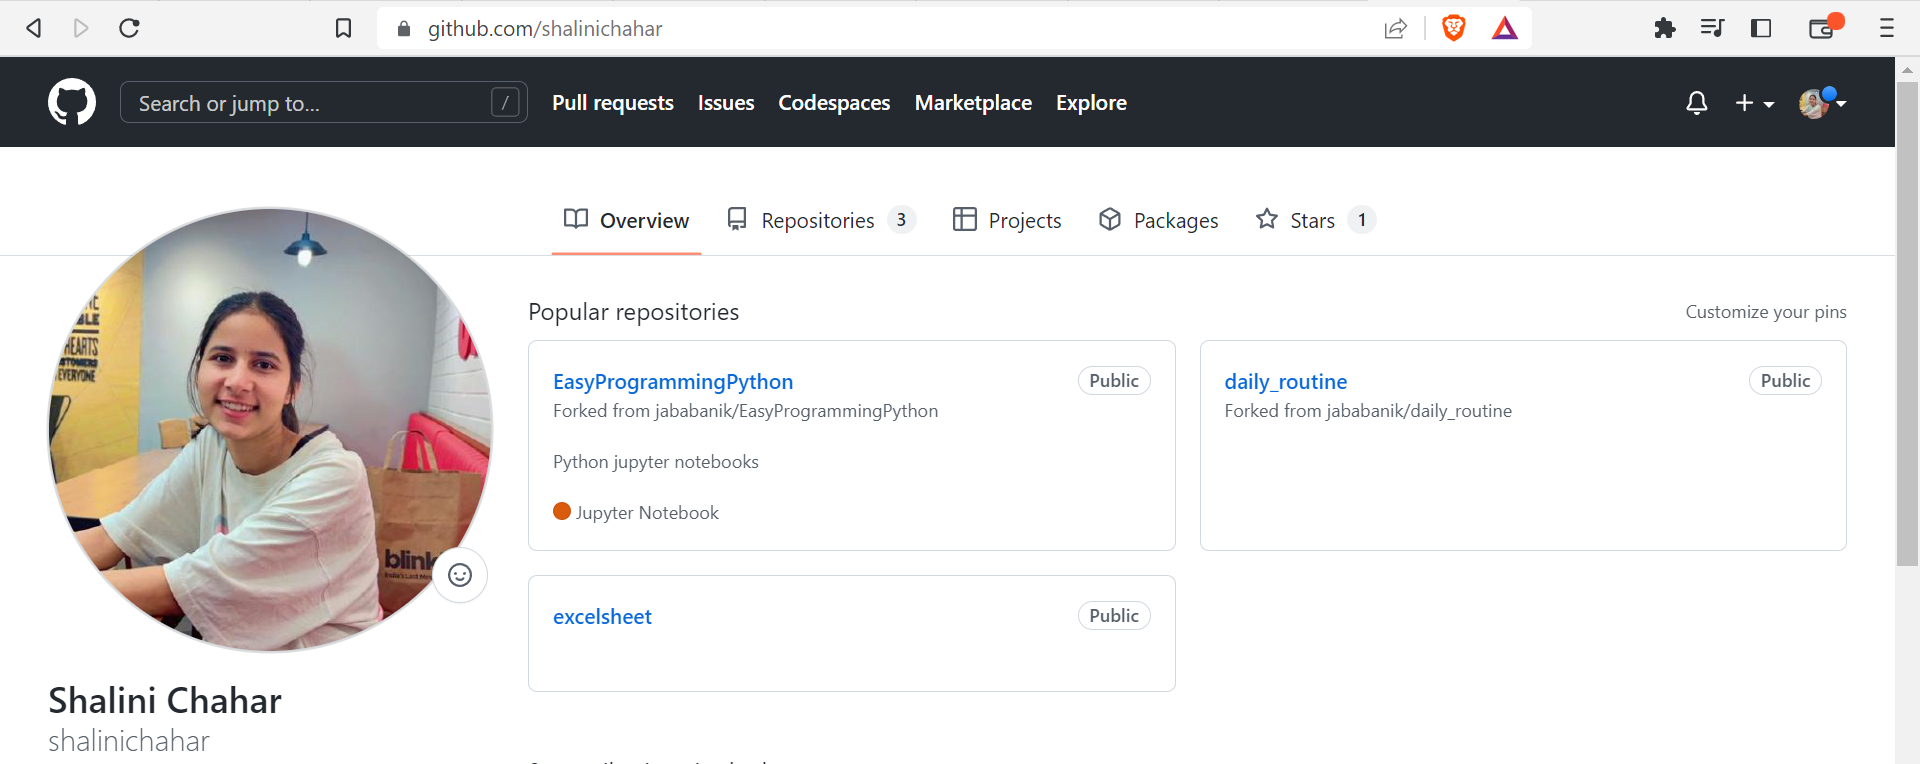Click the share page icon
The height and width of the screenshot is (764, 1920).
coord(1395,28)
